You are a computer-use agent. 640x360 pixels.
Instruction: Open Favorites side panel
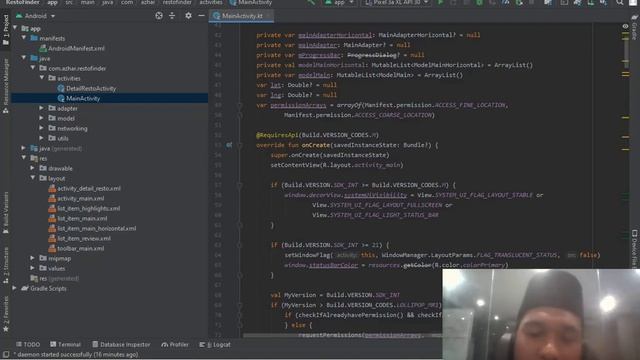5,314
